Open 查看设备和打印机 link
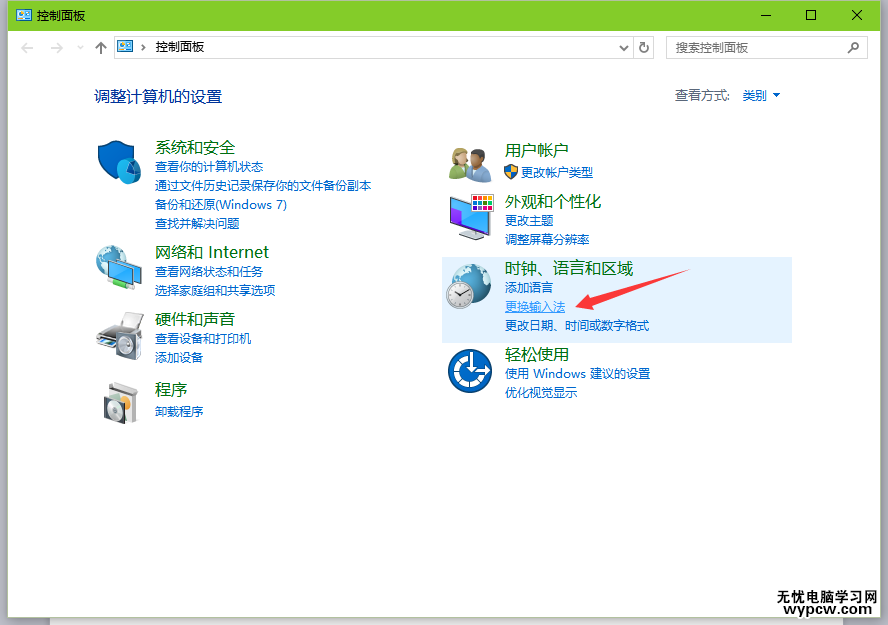Screen dimensions: 888x625 [x=203, y=339]
